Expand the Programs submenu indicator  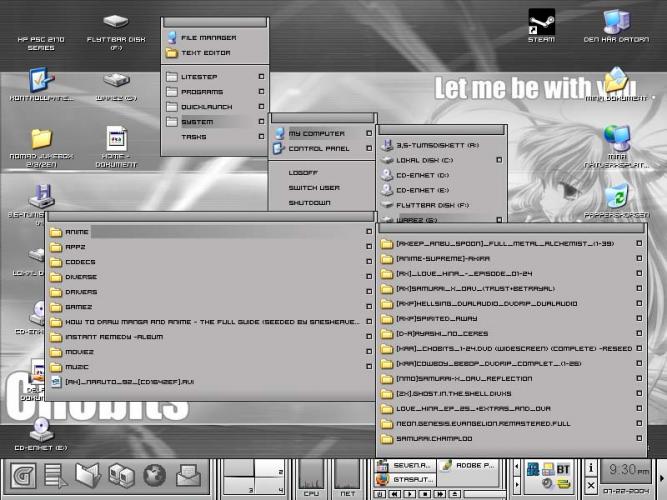coord(261,91)
